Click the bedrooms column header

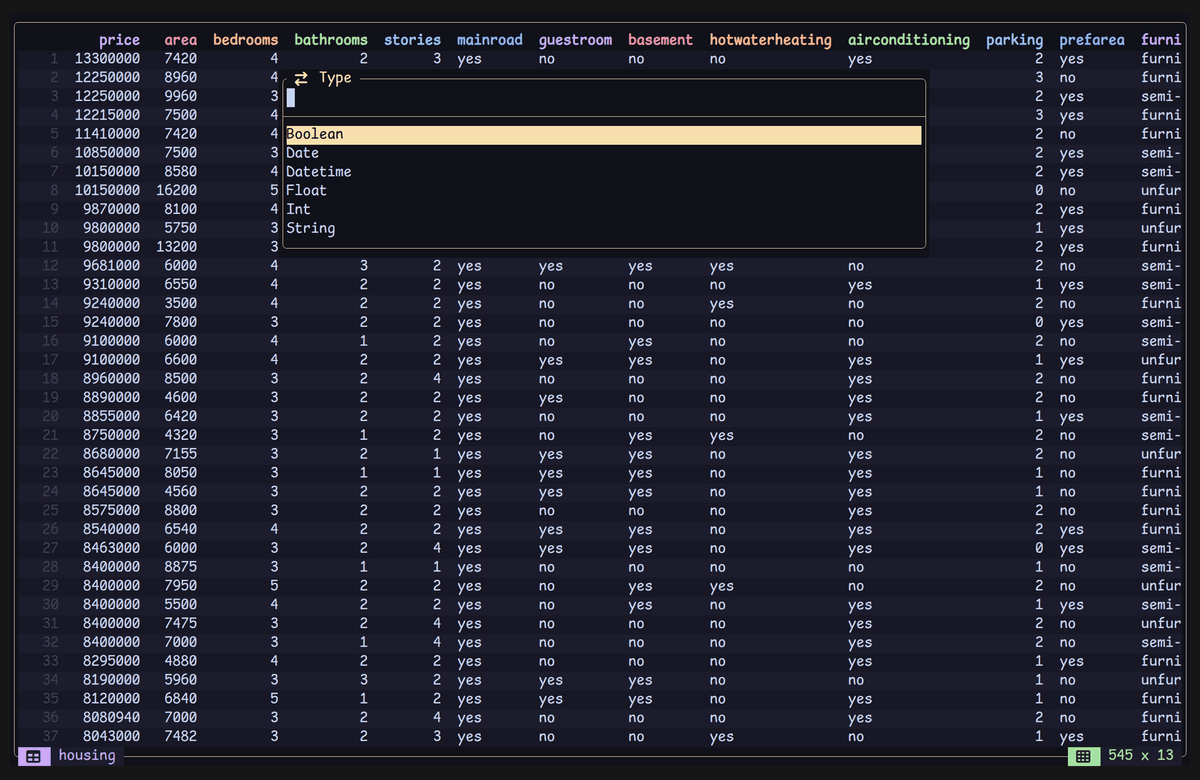(246, 40)
